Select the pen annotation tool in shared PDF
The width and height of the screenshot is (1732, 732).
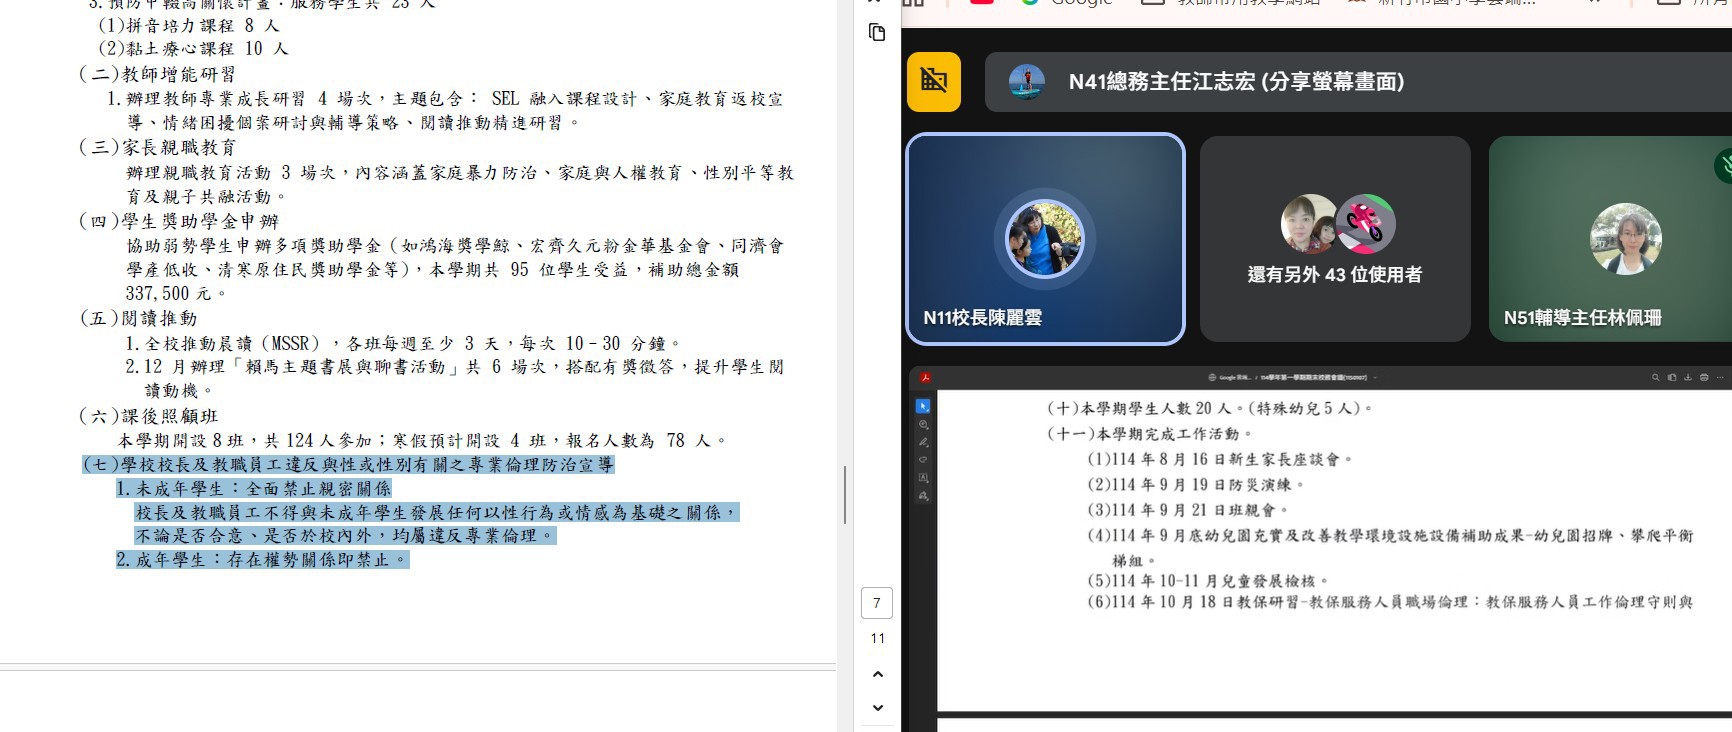(923, 442)
